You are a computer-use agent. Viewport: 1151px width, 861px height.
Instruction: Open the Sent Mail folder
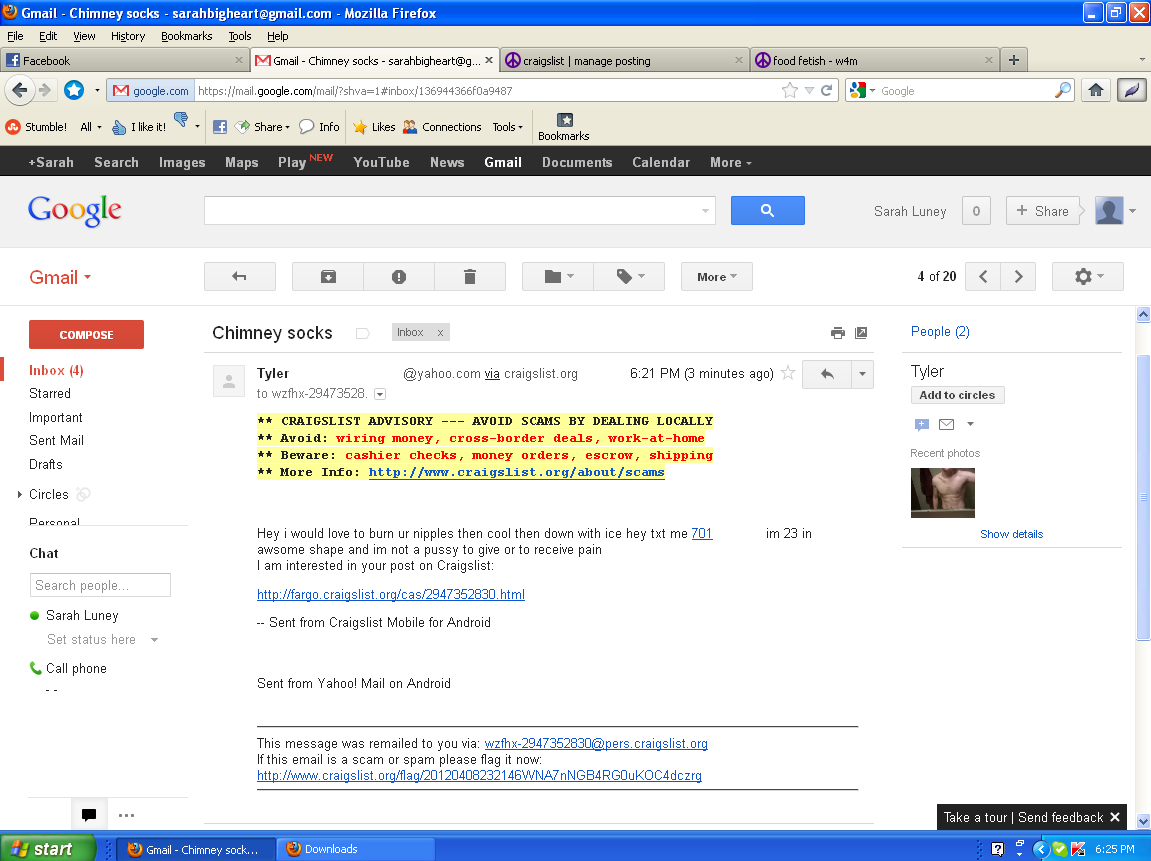[57, 440]
